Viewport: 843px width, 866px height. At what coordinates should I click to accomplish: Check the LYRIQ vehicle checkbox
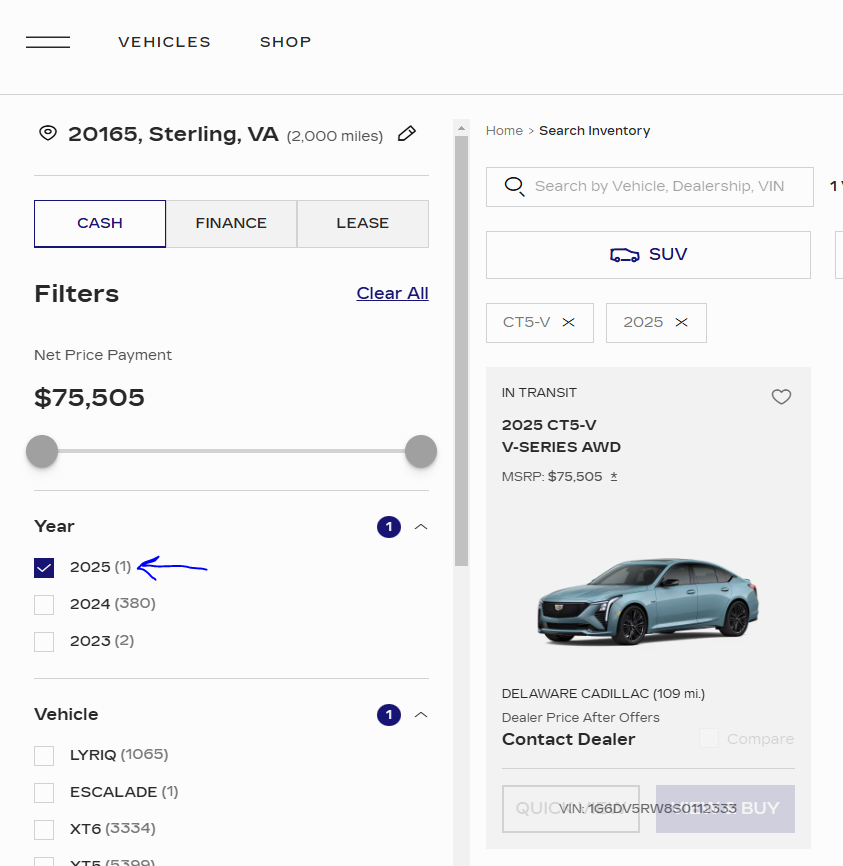pos(44,755)
